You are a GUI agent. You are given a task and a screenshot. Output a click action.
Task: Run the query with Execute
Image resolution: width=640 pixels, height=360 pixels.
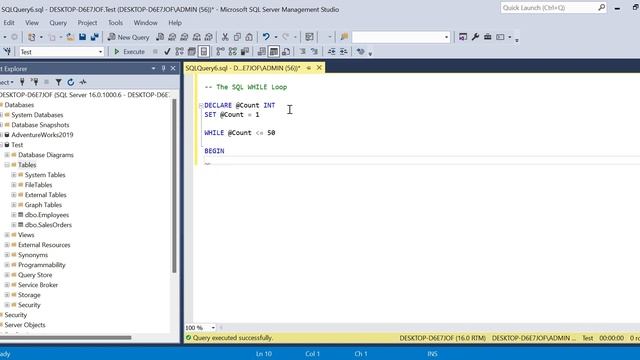(129, 52)
